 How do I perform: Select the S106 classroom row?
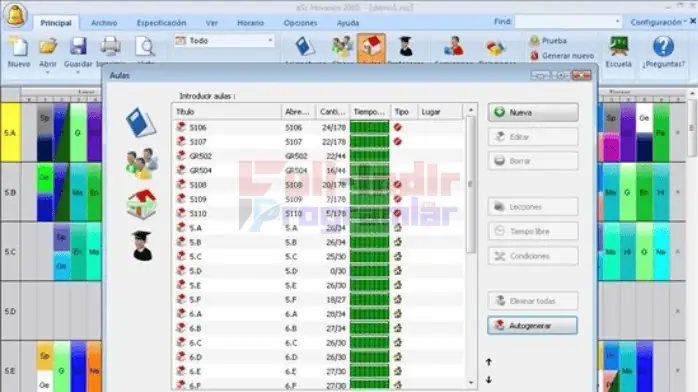pyautogui.click(x=318, y=127)
